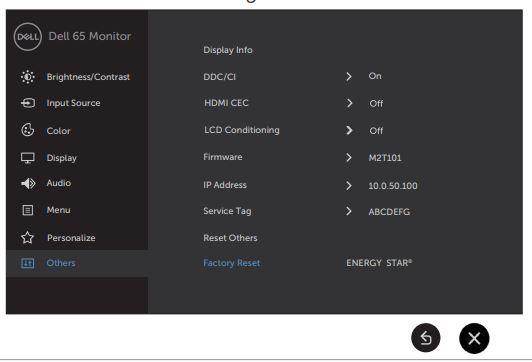
Task: Open the Personalize menu
Action: pos(71,238)
